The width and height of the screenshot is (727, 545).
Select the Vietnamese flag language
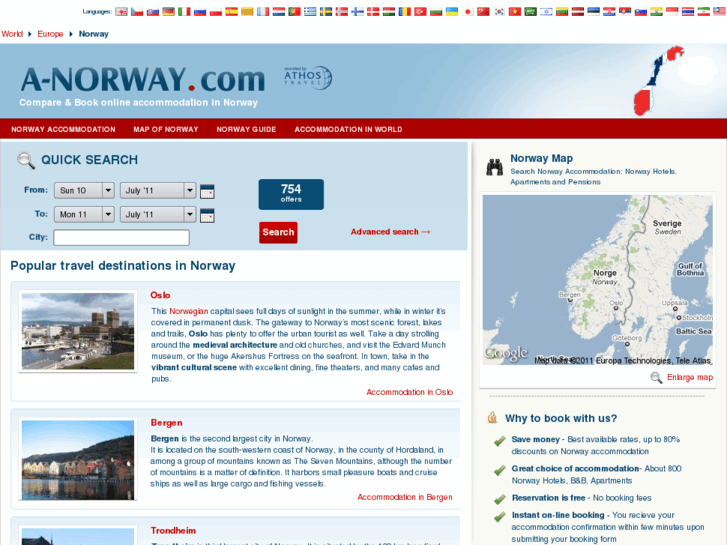515,12
